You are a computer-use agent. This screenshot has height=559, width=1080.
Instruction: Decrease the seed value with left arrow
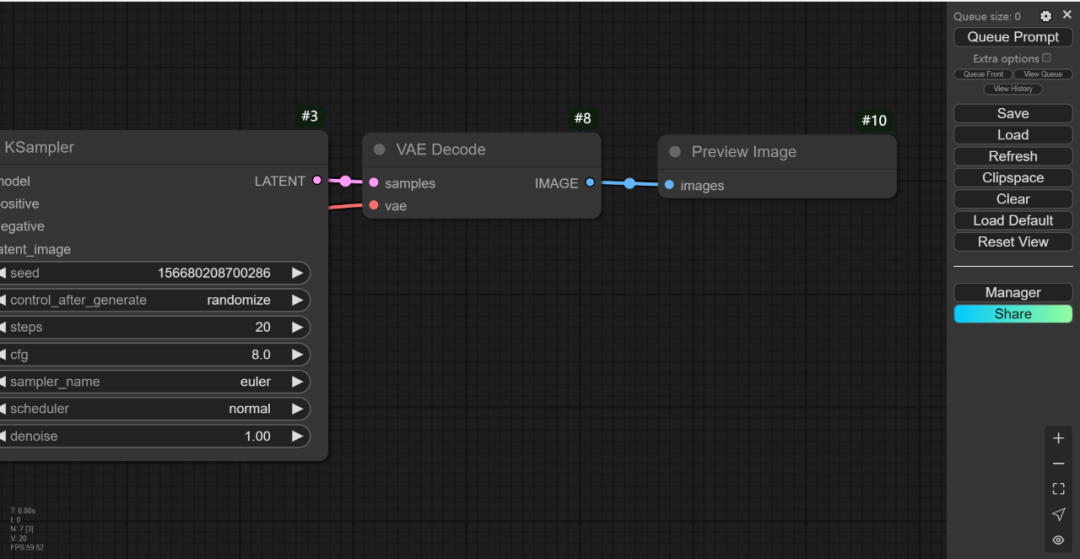pos(3,273)
